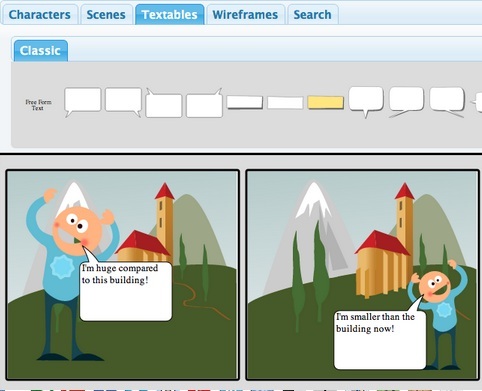Screen dimensions: 482x391
Task: Open the Characters tab
Action: (40, 15)
